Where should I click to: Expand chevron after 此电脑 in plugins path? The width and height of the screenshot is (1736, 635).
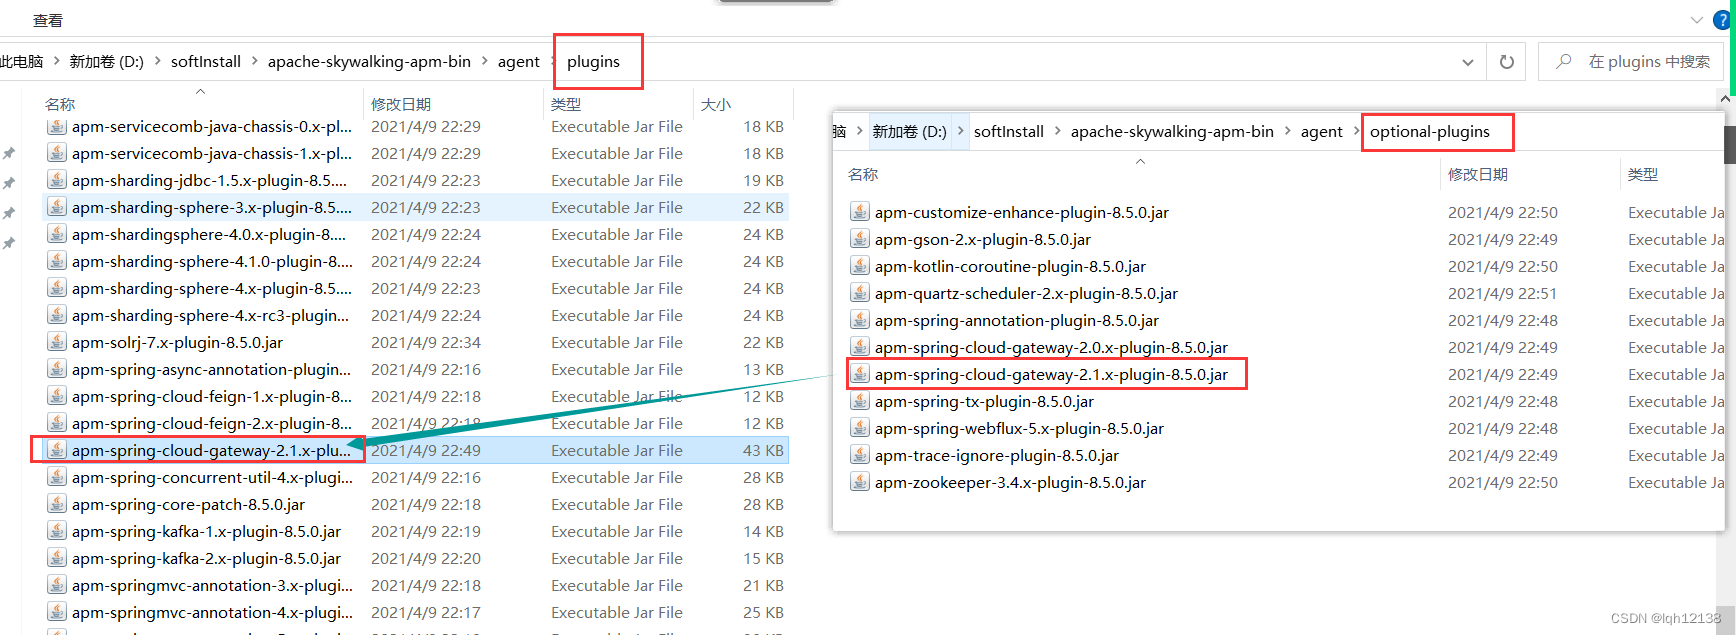[x=57, y=62]
